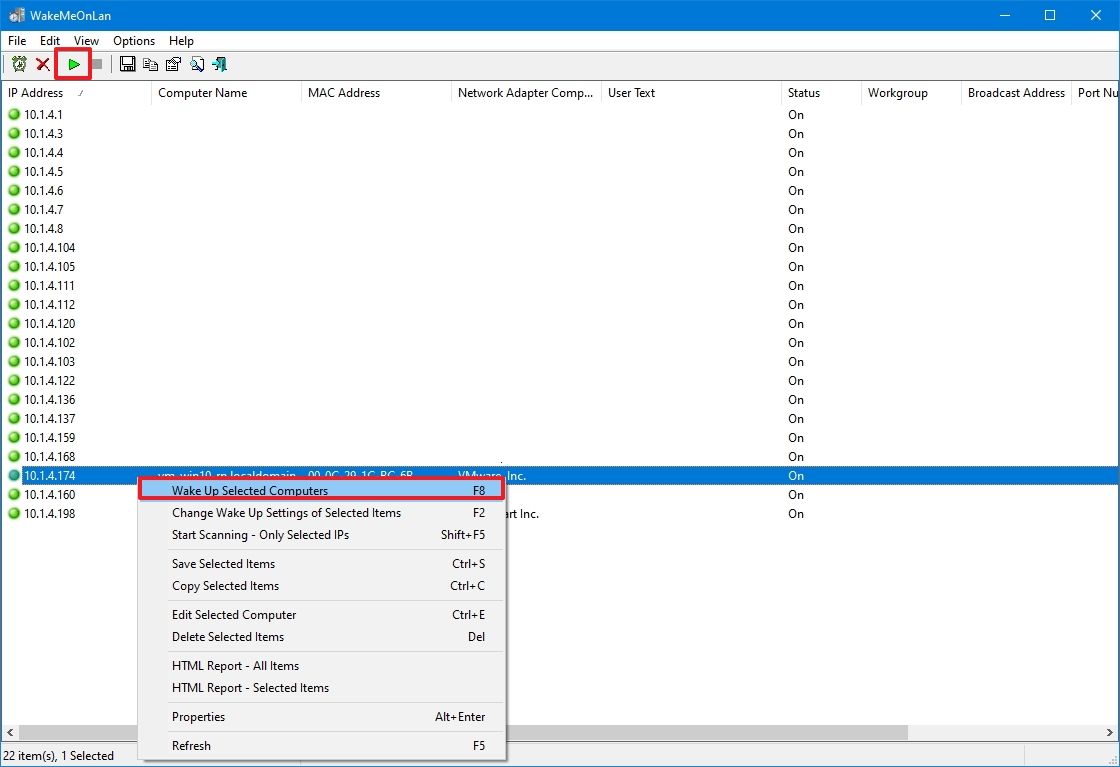Sort by the IP Address column header
The image size is (1120, 767).
point(36,93)
